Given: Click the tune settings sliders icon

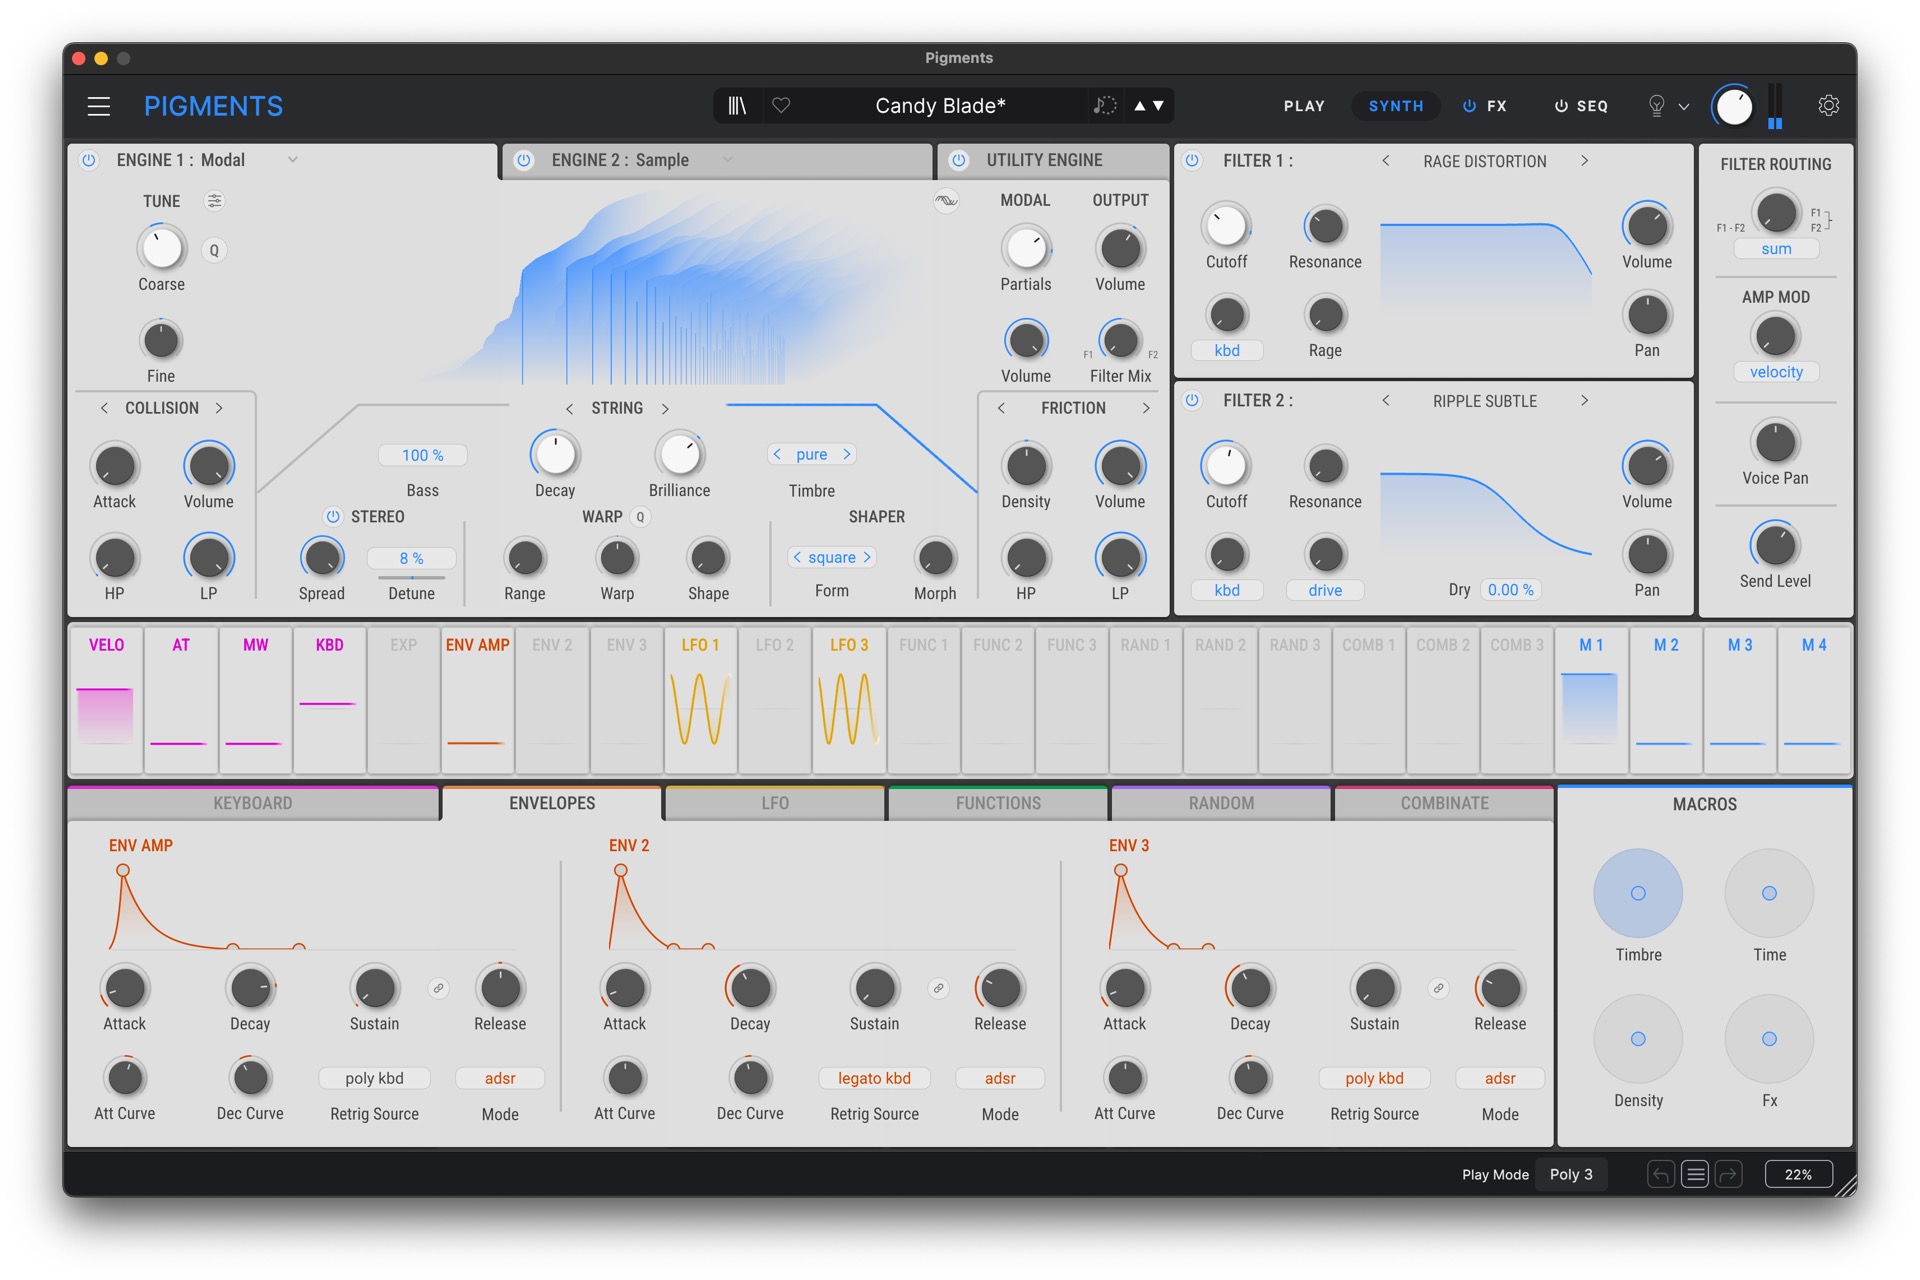Looking at the screenshot, I should click(214, 201).
